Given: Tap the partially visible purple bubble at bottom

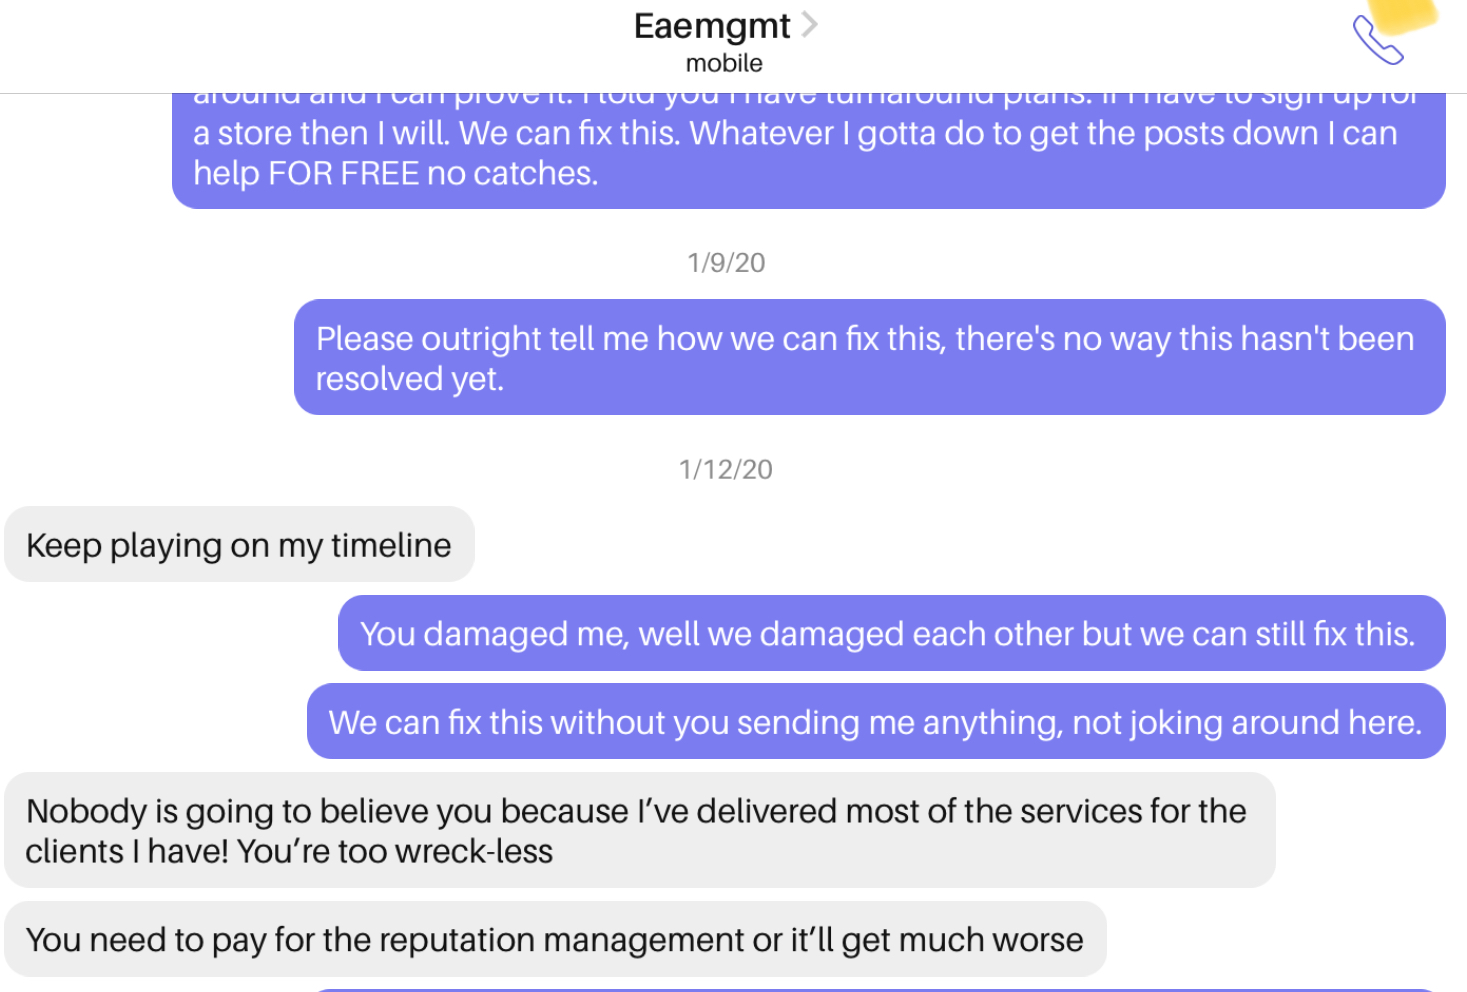Looking at the screenshot, I should point(880,990).
